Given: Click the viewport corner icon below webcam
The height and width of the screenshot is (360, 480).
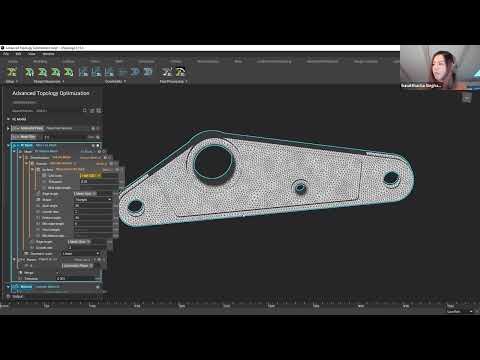Looking at the screenshot, I should click(467, 98).
